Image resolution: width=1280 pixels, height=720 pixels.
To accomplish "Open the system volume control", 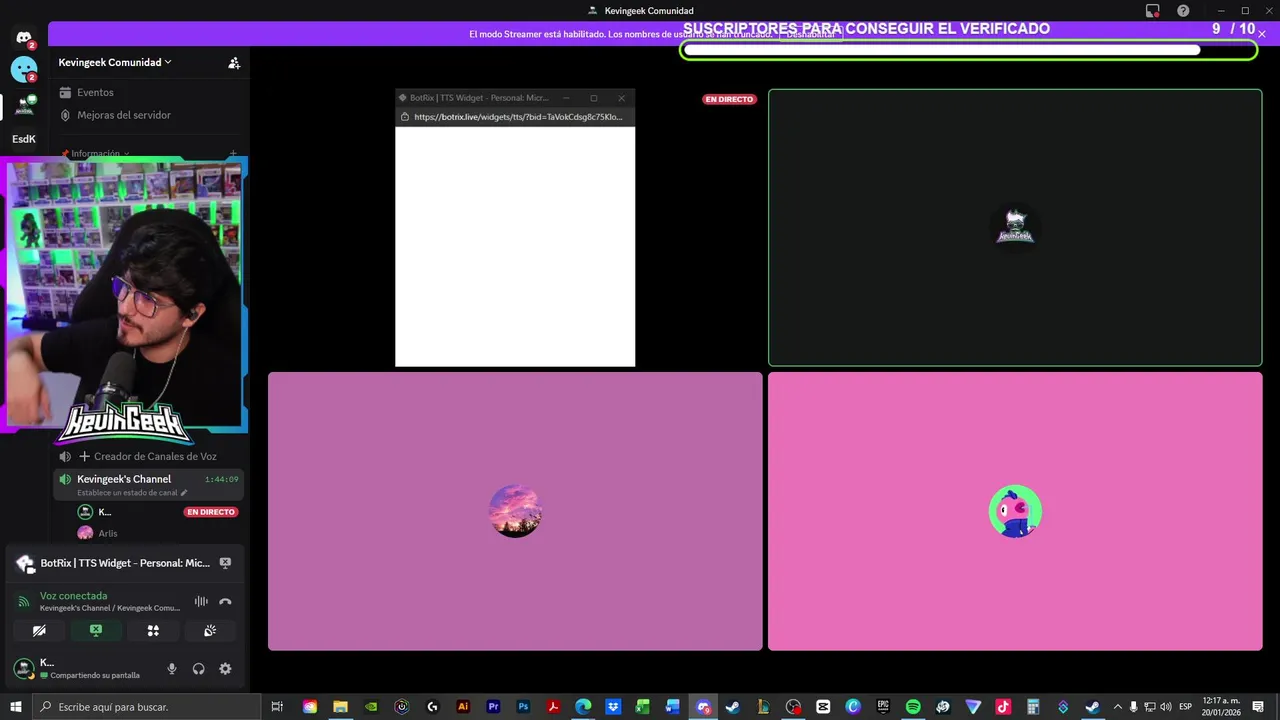I will pyautogui.click(x=1166, y=707).
